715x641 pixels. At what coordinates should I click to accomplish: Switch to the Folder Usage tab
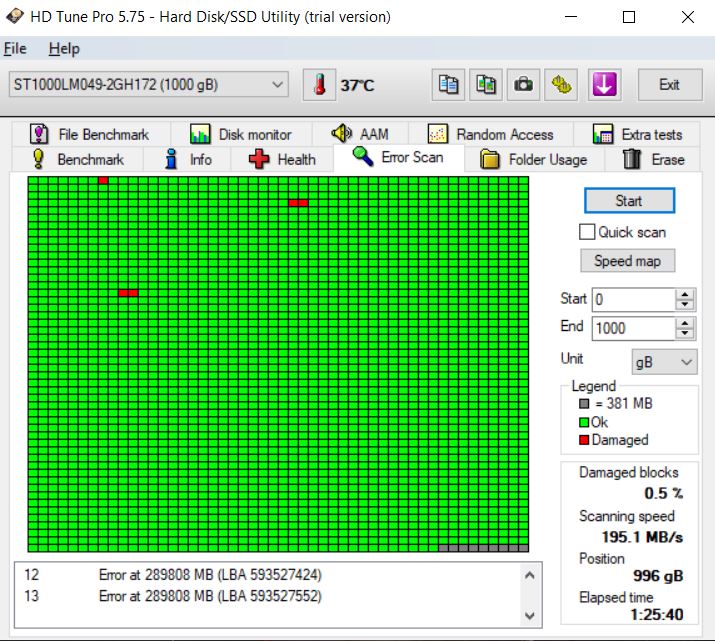[x=534, y=159]
